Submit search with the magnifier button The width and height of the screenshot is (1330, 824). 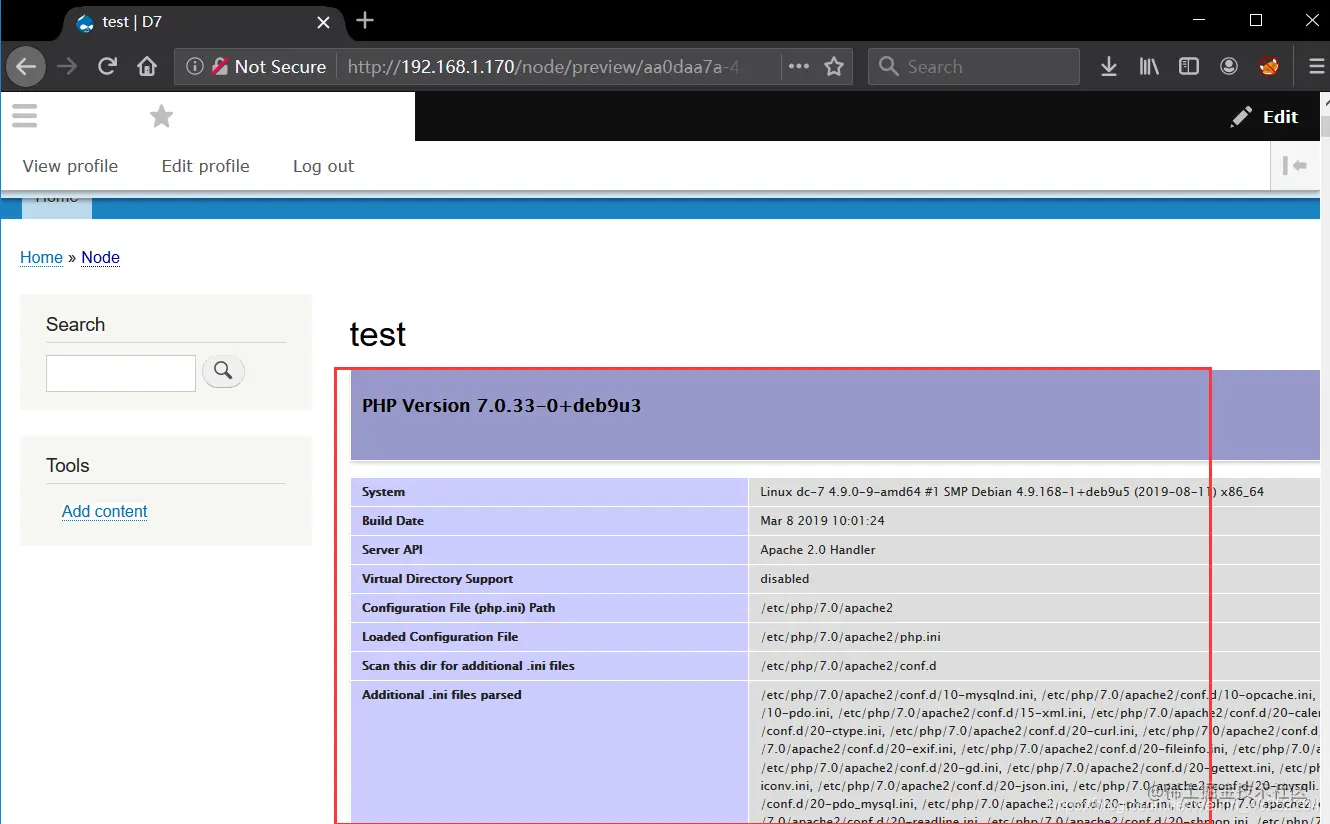[223, 372]
